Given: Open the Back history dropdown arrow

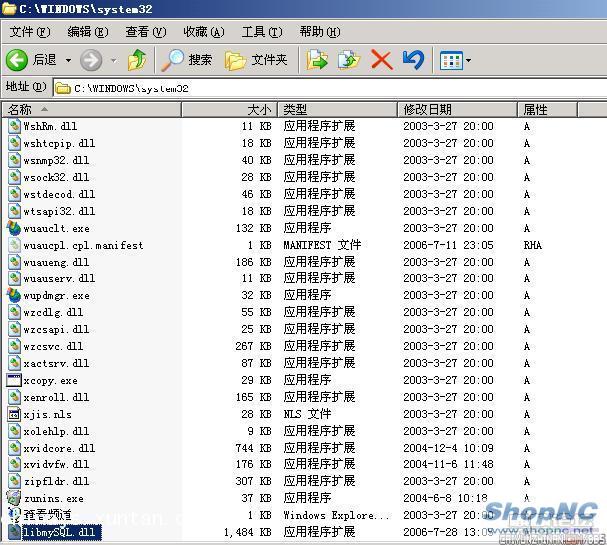Looking at the screenshot, I should pyautogui.click(x=68, y=60).
